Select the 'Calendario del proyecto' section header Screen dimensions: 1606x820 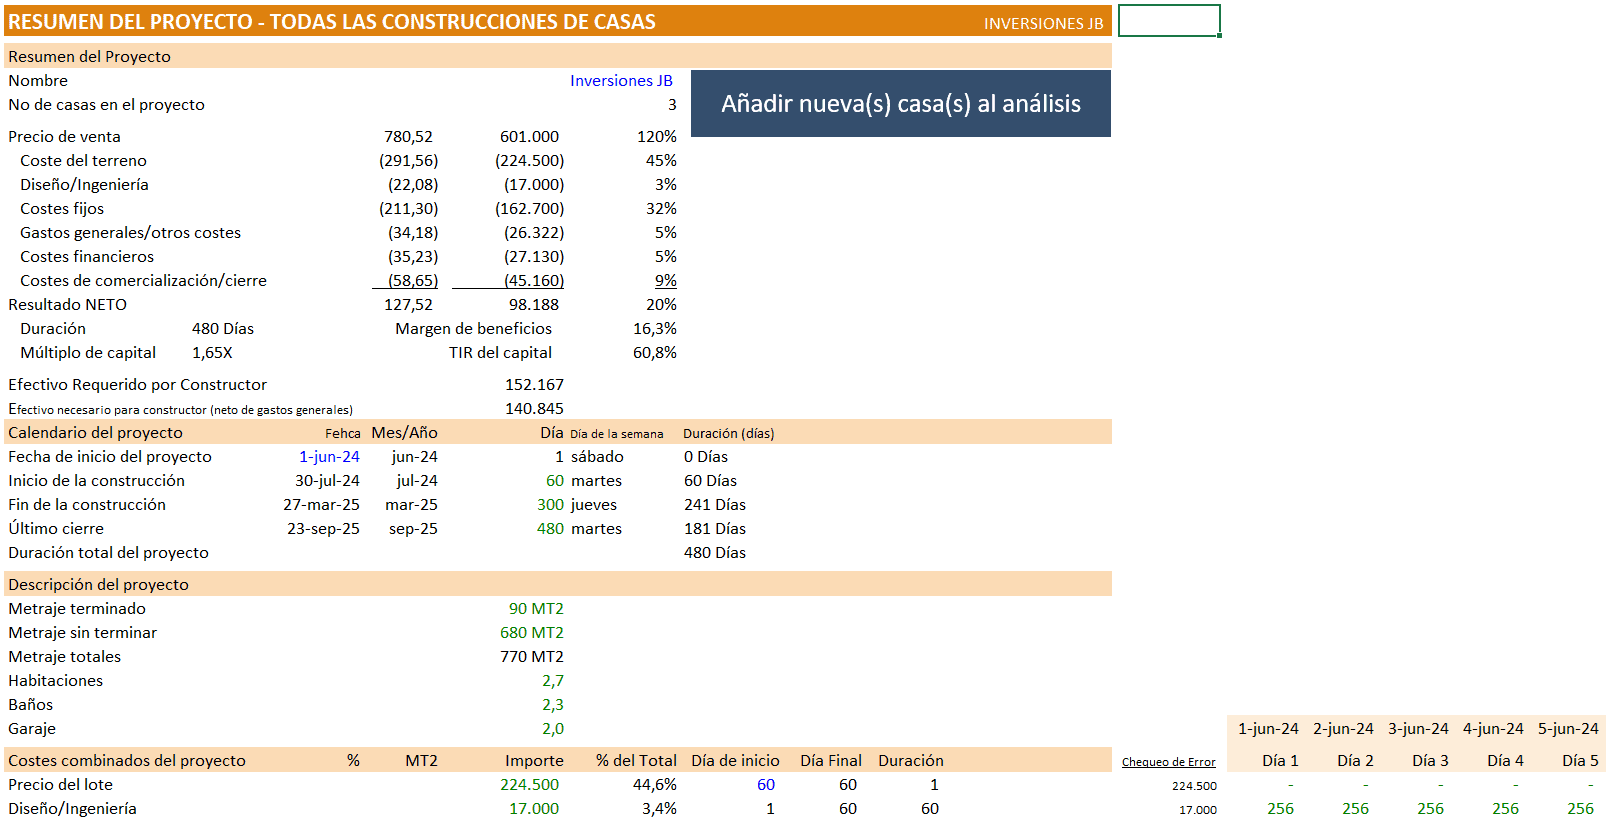[x=95, y=433]
